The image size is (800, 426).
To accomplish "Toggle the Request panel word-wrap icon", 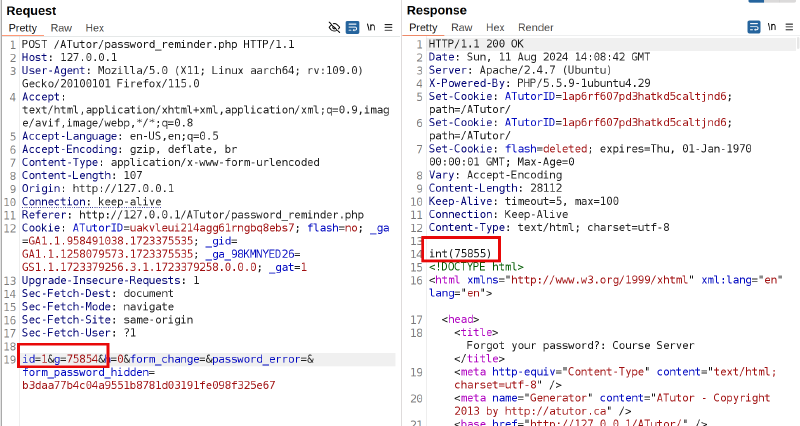I will pos(353,28).
